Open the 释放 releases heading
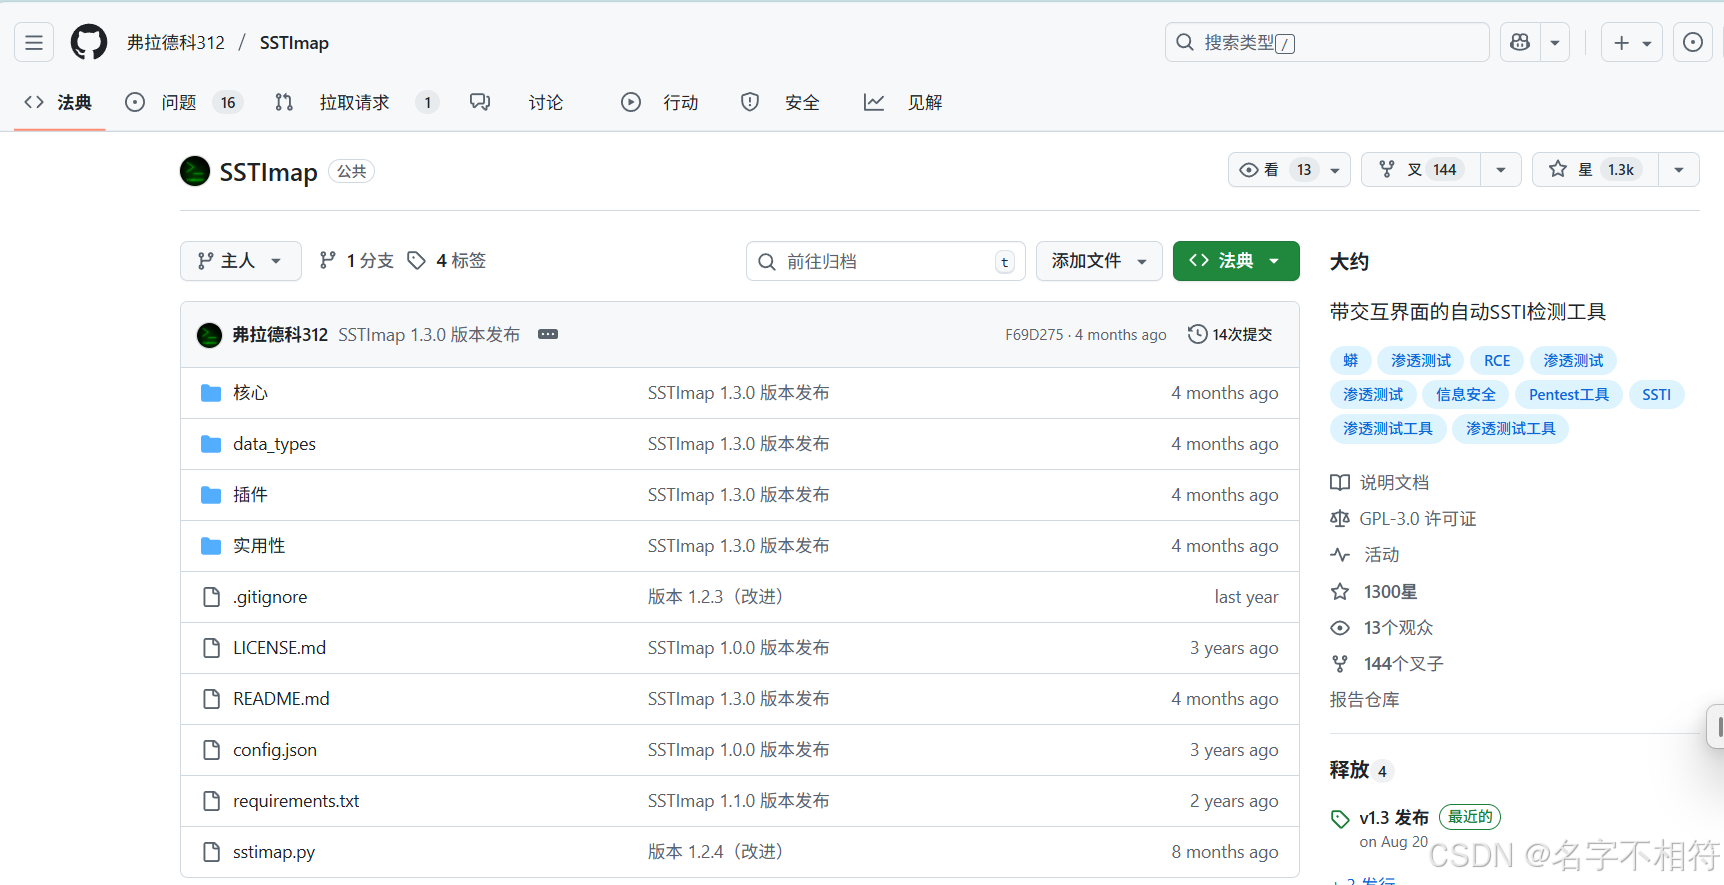This screenshot has width=1724, height=885. pos(1349,770)
